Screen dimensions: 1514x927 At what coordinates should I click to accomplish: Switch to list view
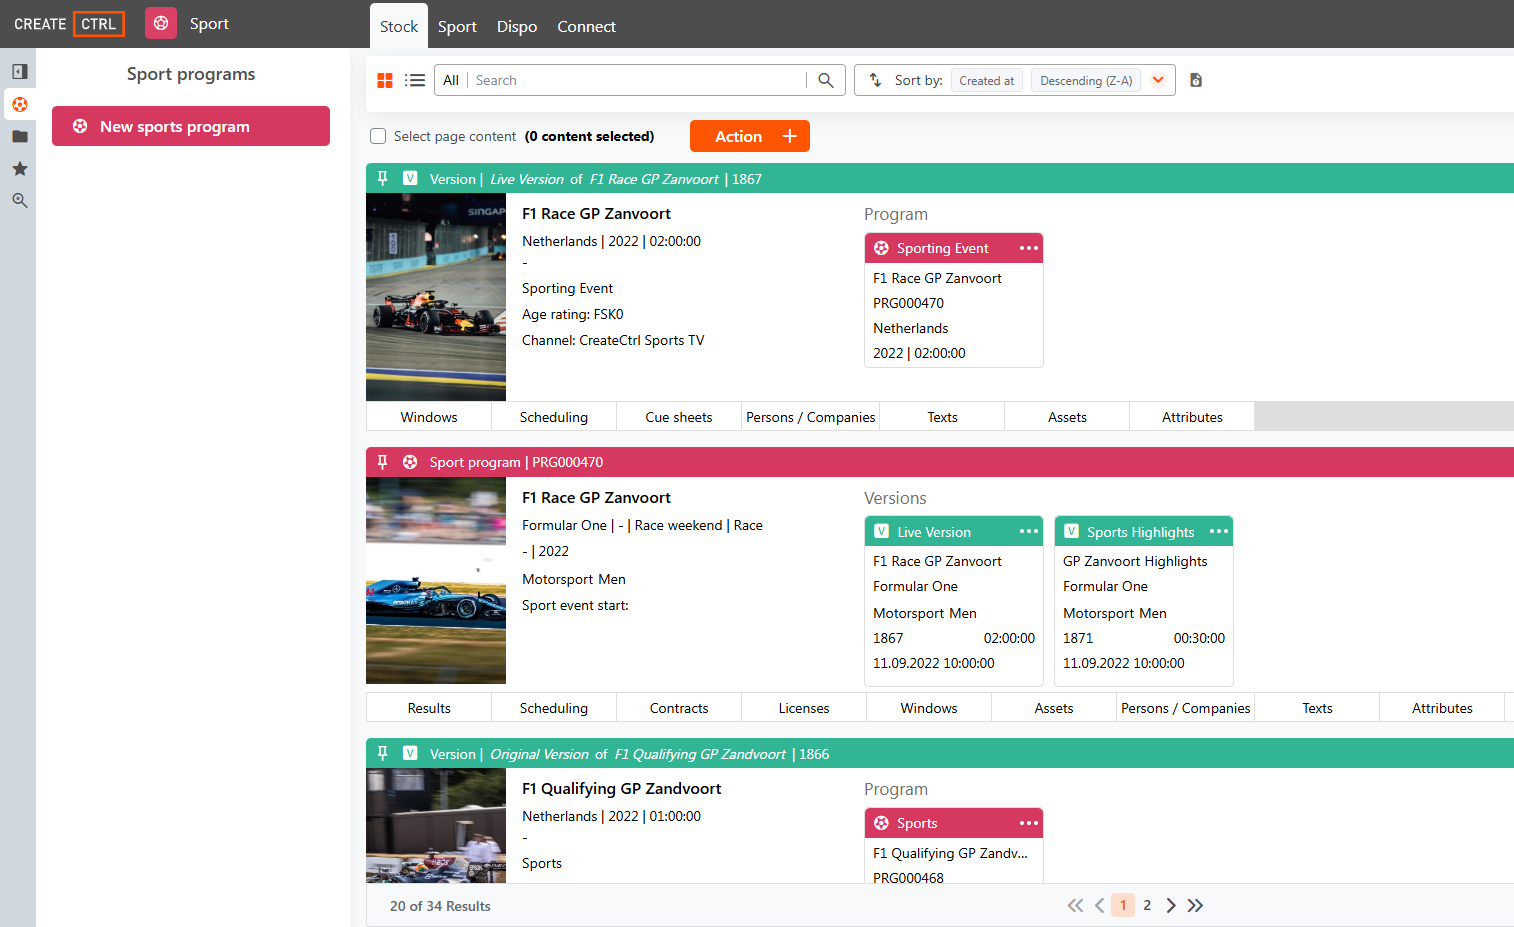pyautogui.click(x=415, y=80)
